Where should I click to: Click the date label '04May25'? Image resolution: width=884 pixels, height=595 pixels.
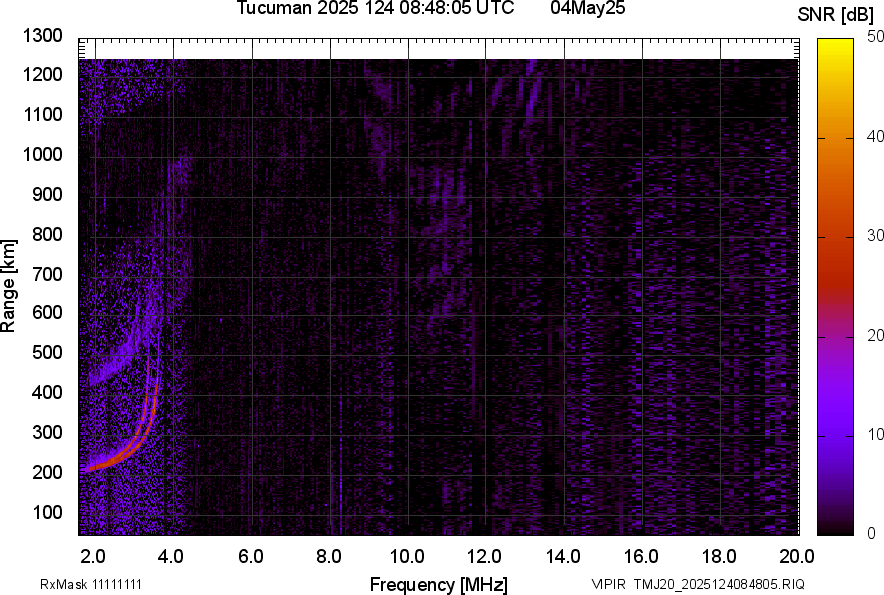click(x=587, y=8)
